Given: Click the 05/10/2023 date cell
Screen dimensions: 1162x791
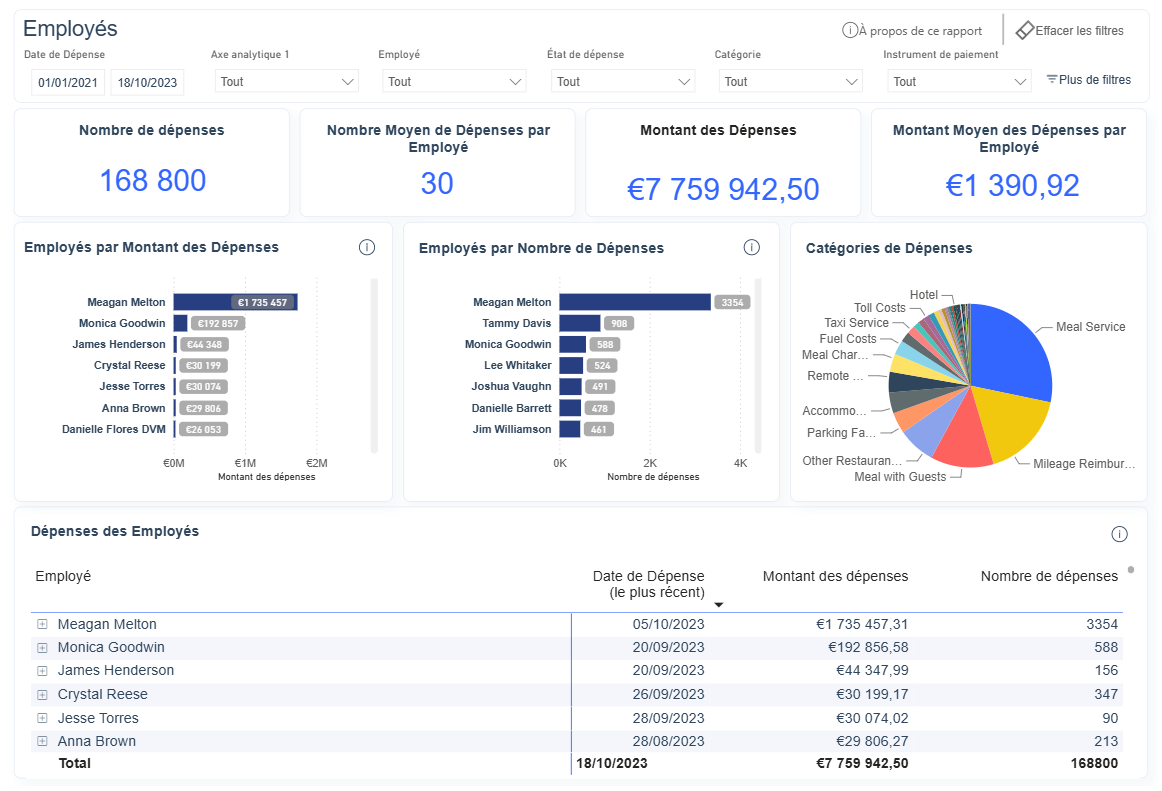Looking at the screenshot, I should pos(668,624).
